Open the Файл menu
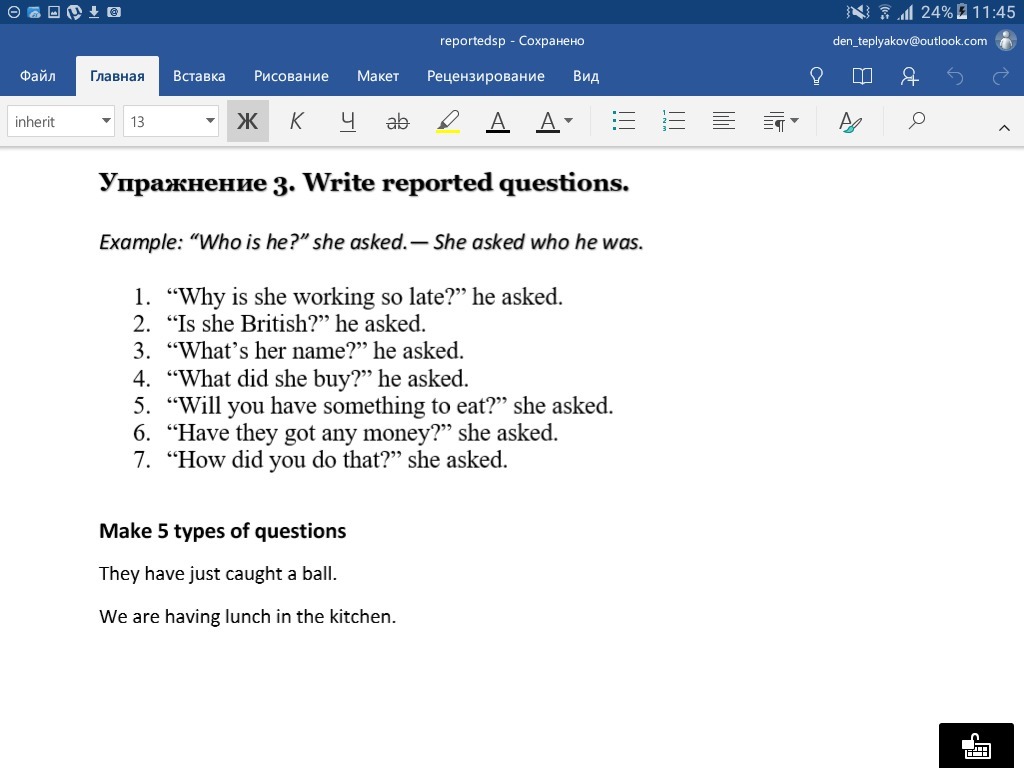The image size is (1024, 768). [x=38, y=76]
